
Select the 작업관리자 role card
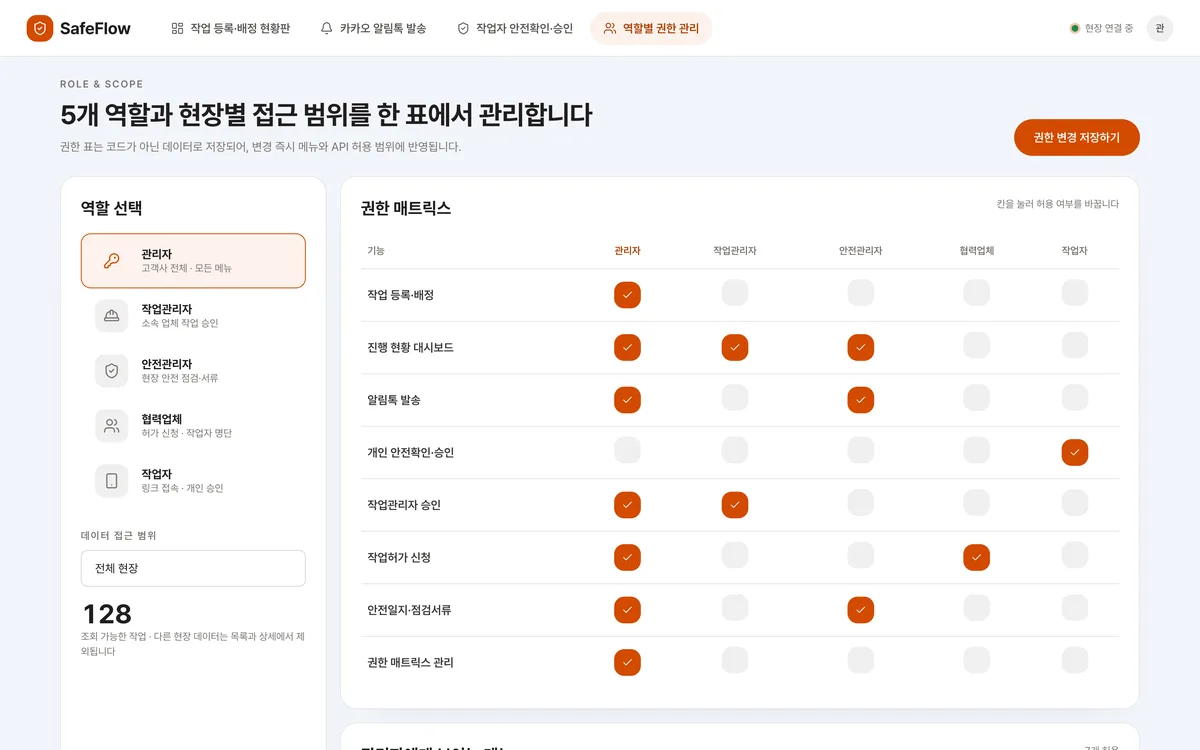(x=193, y=316)
